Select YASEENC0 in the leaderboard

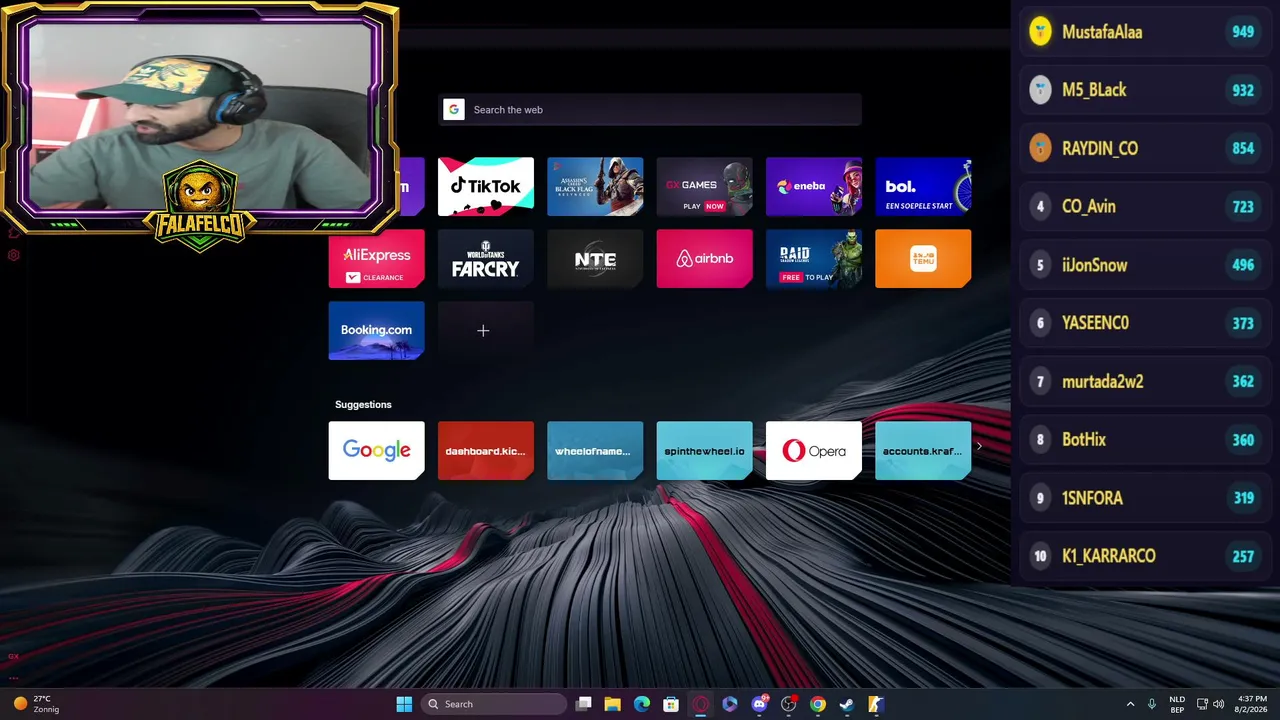point(1145,323)
